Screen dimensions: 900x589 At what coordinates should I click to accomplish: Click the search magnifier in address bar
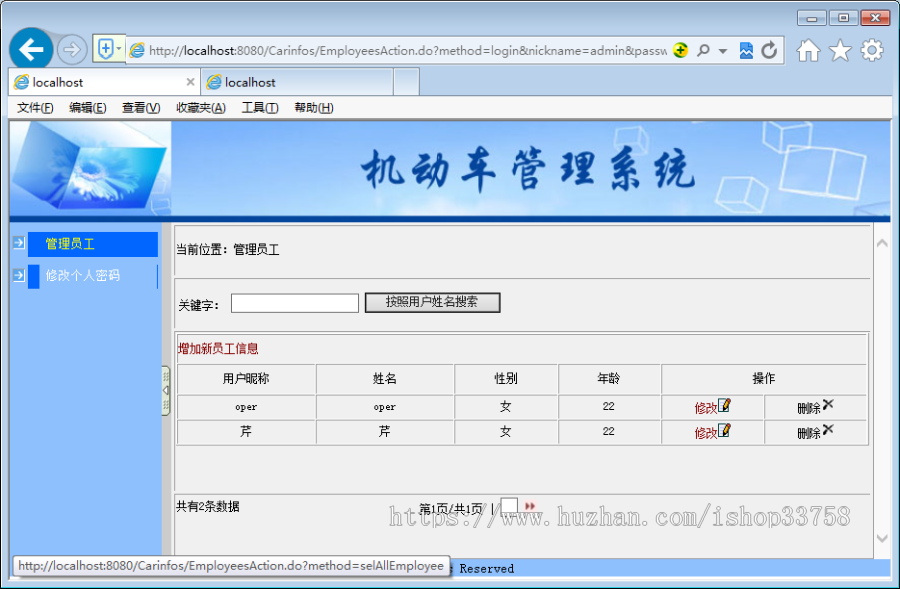tap(703, 51)
